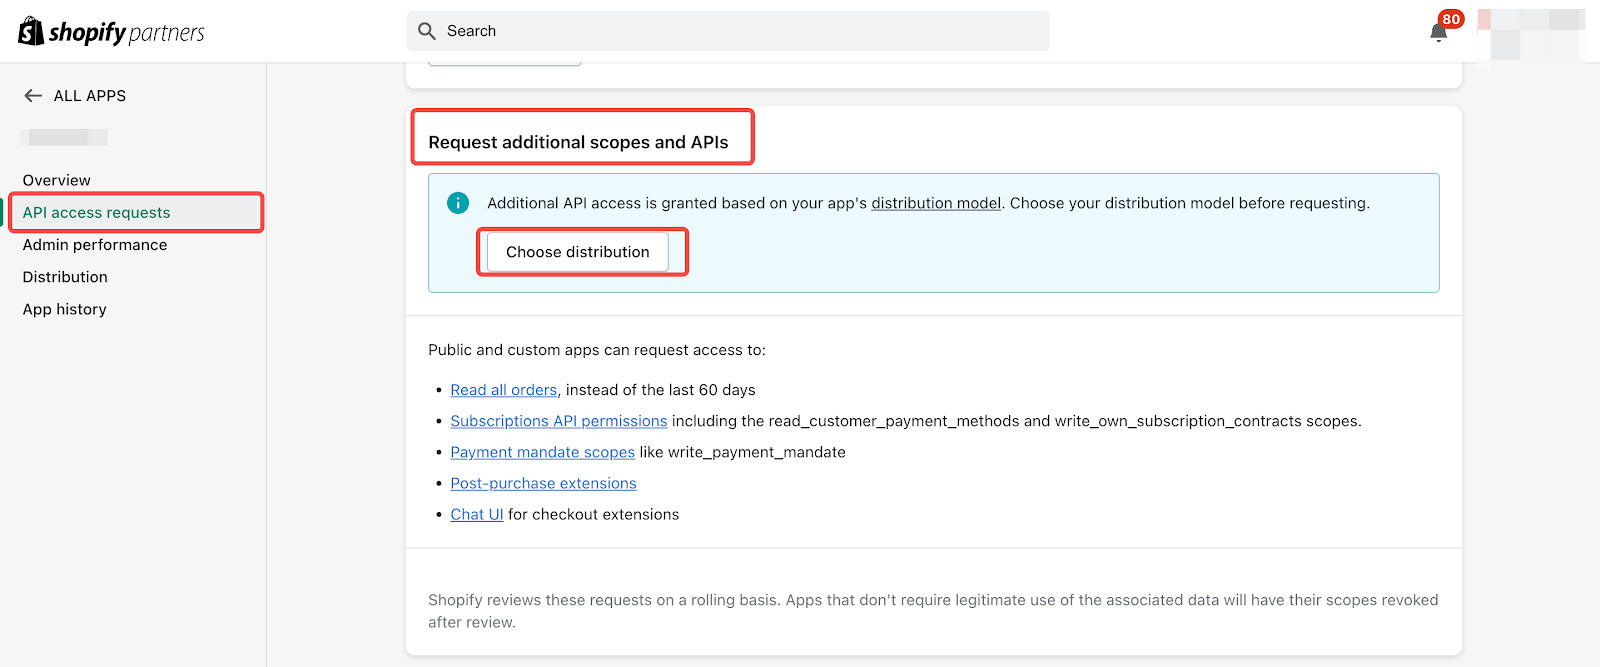1600x667 pixels.
Task: Open the notifications bell
Action: tap(1439, 32)
